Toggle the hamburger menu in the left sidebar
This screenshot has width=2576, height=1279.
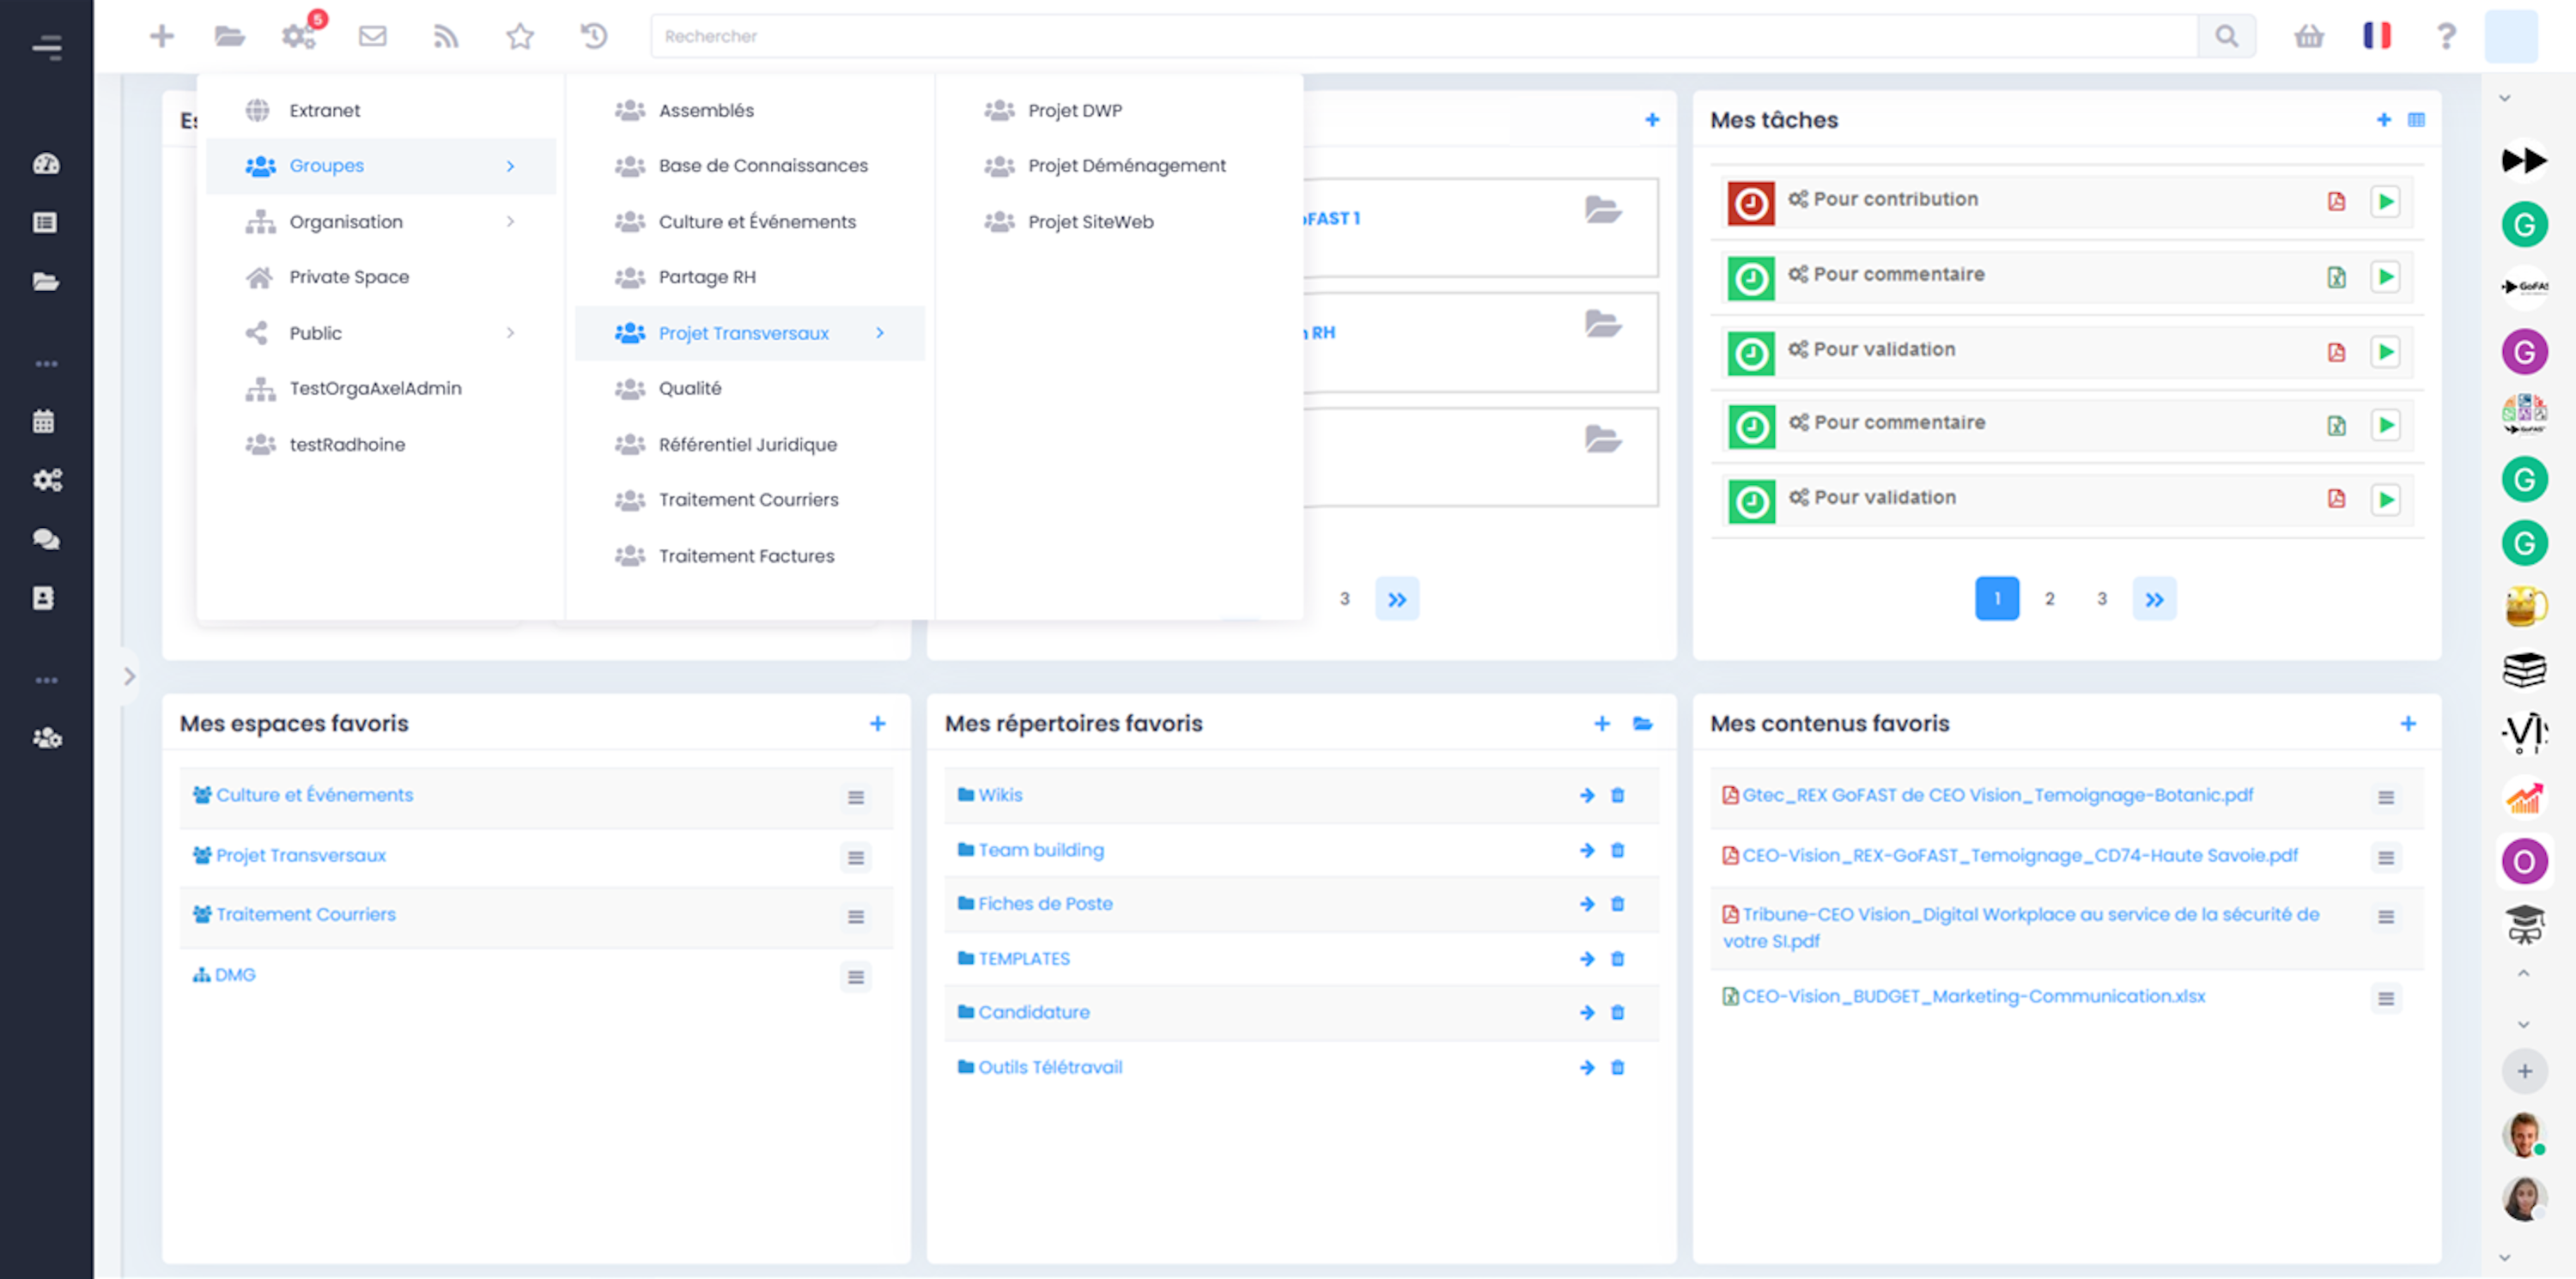(x=46, y=46)
